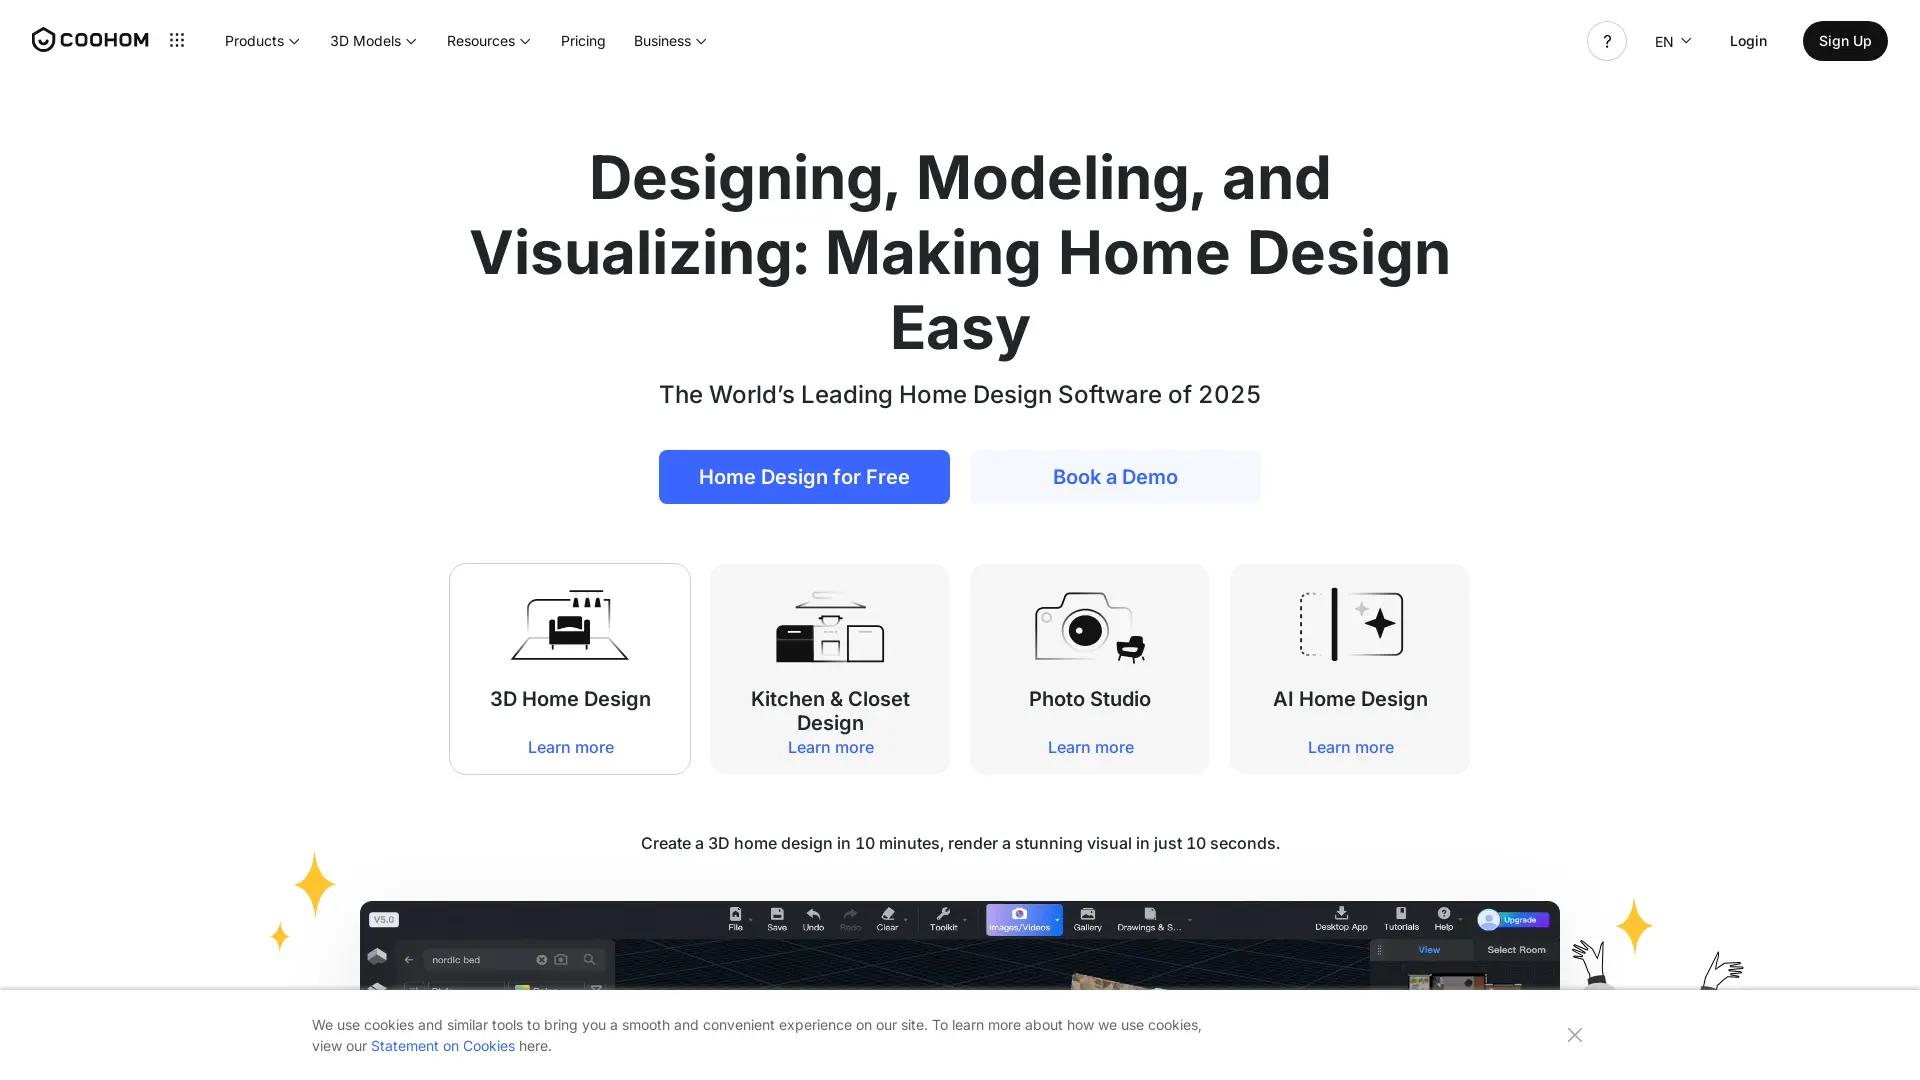
Task: Click the Book a Demo button
Action: pos(1115,477)
